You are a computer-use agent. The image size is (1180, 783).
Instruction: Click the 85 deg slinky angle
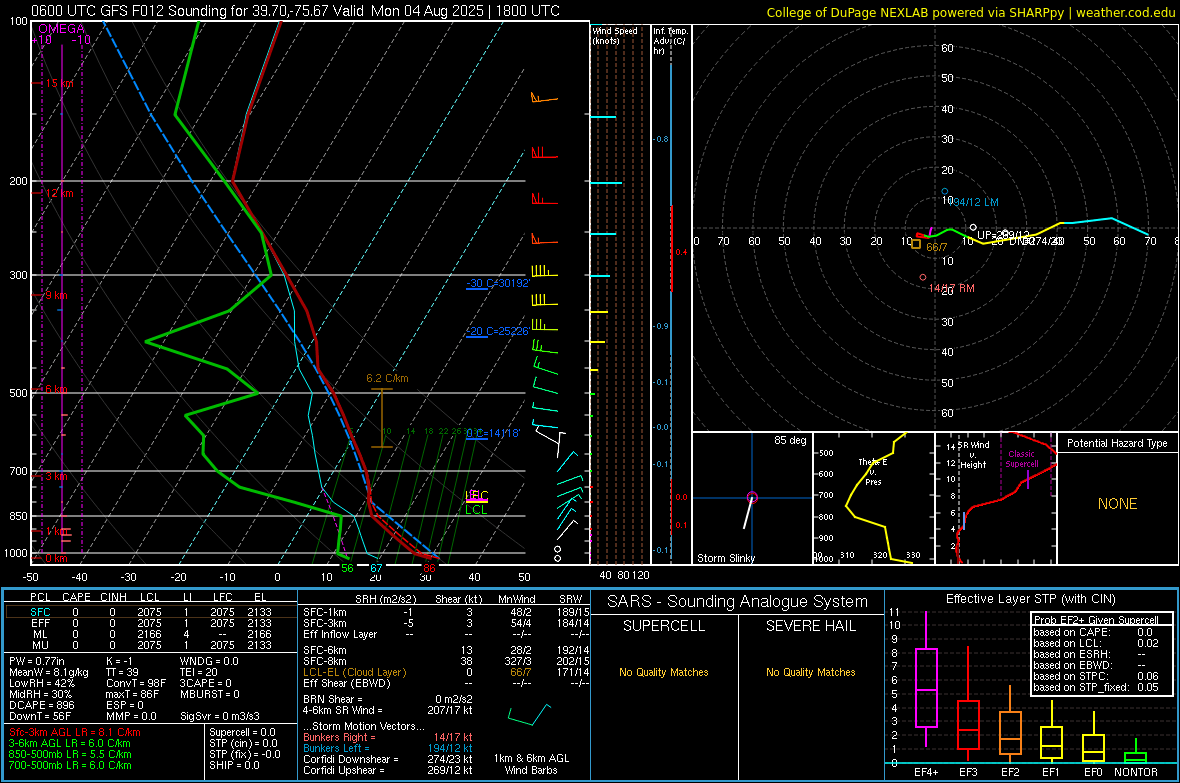point(790,440)
